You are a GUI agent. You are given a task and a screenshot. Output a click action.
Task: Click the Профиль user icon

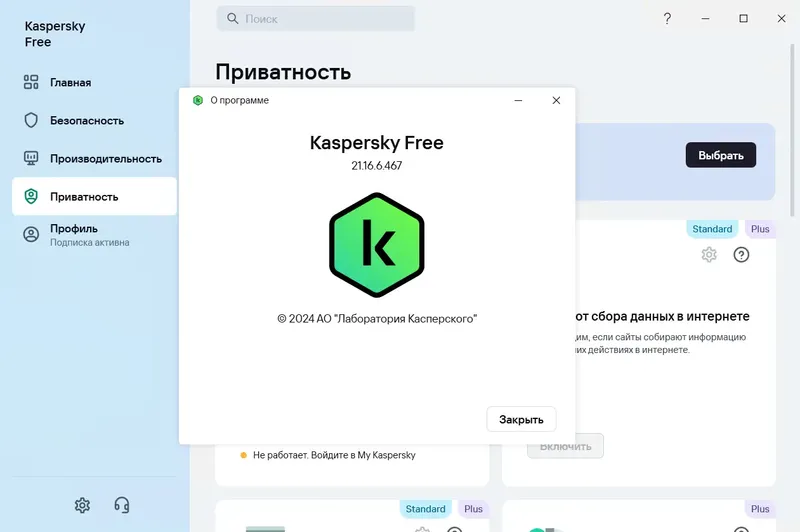click(31, 235)
